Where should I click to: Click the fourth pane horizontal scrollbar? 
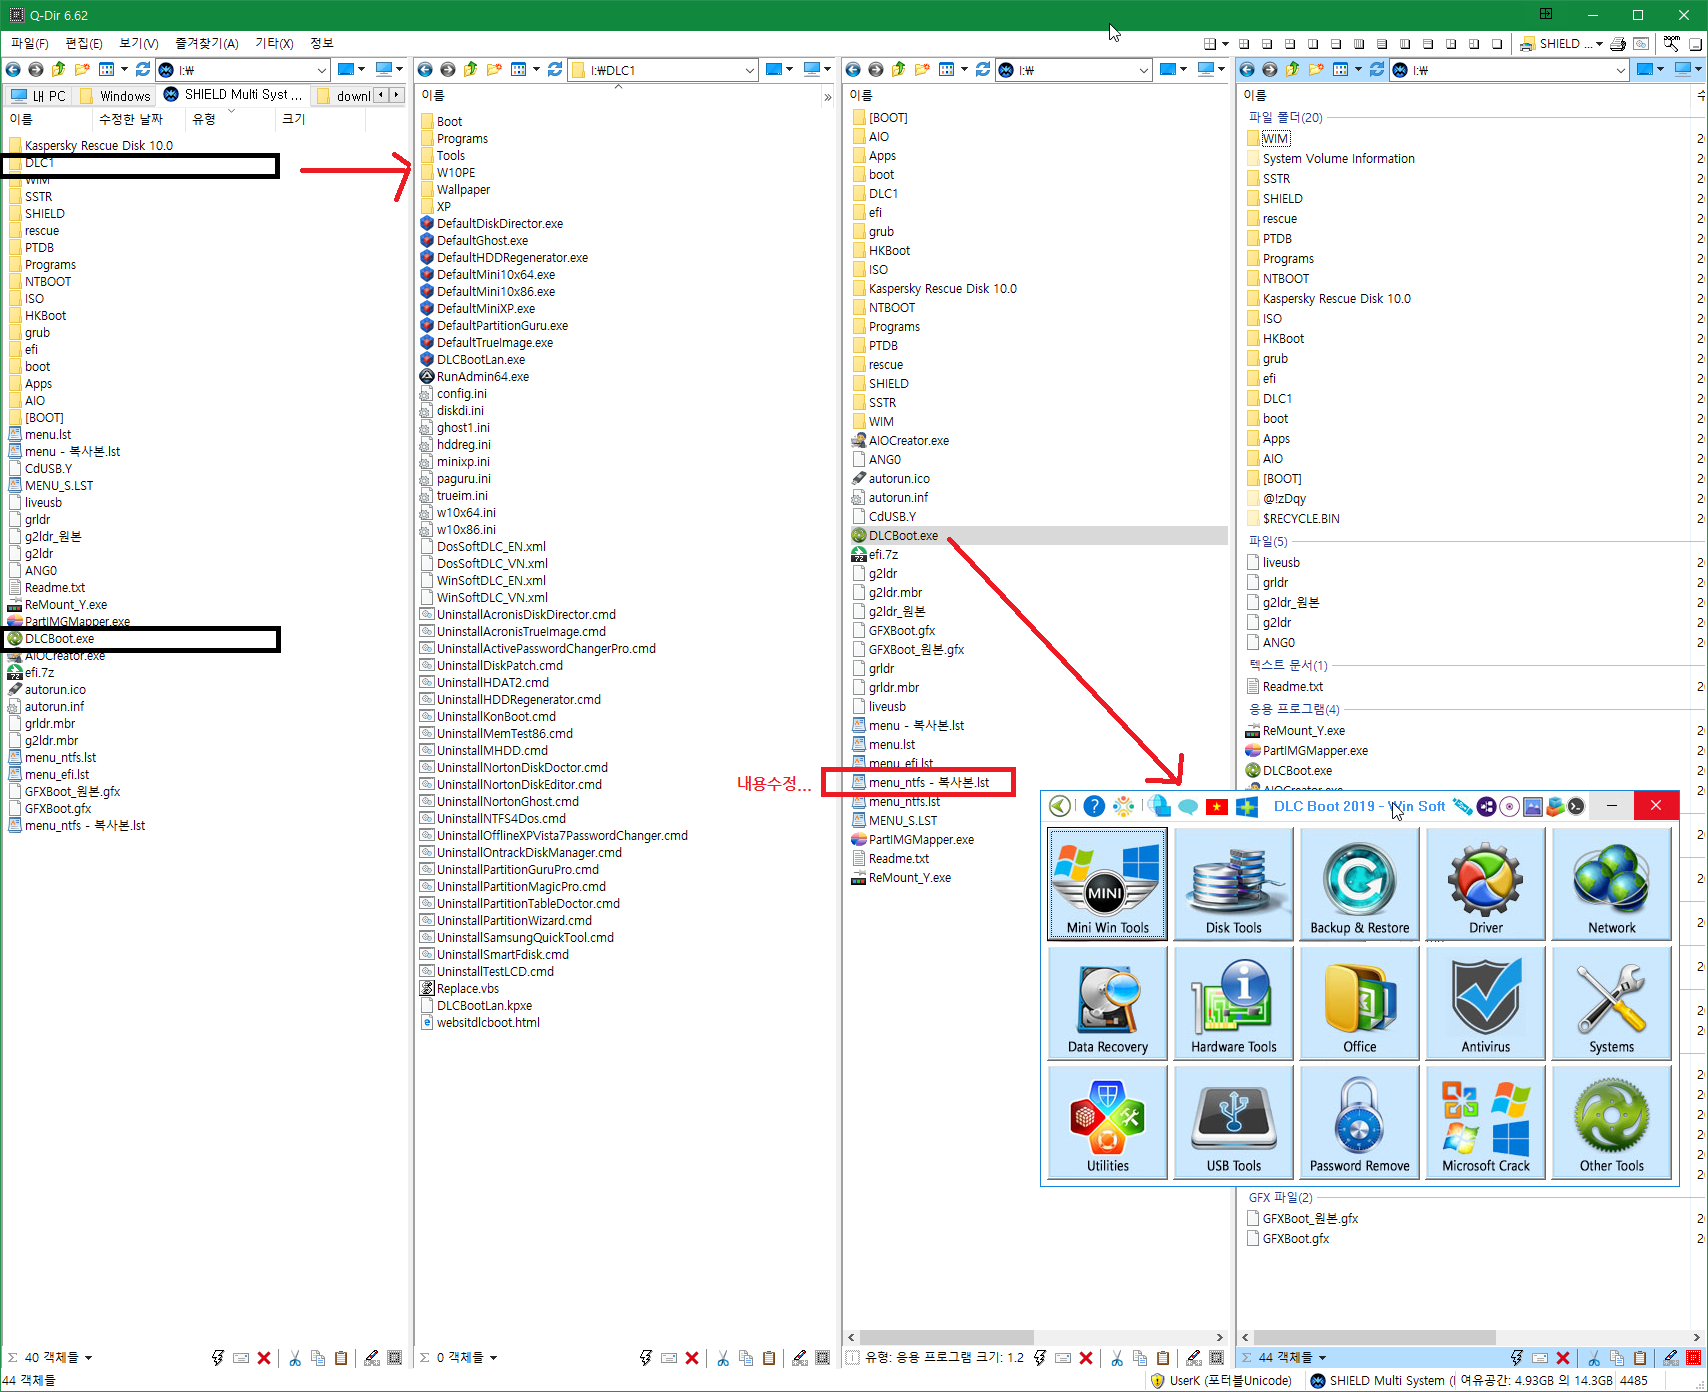pyautogui.click(x=1375, y=1337)
